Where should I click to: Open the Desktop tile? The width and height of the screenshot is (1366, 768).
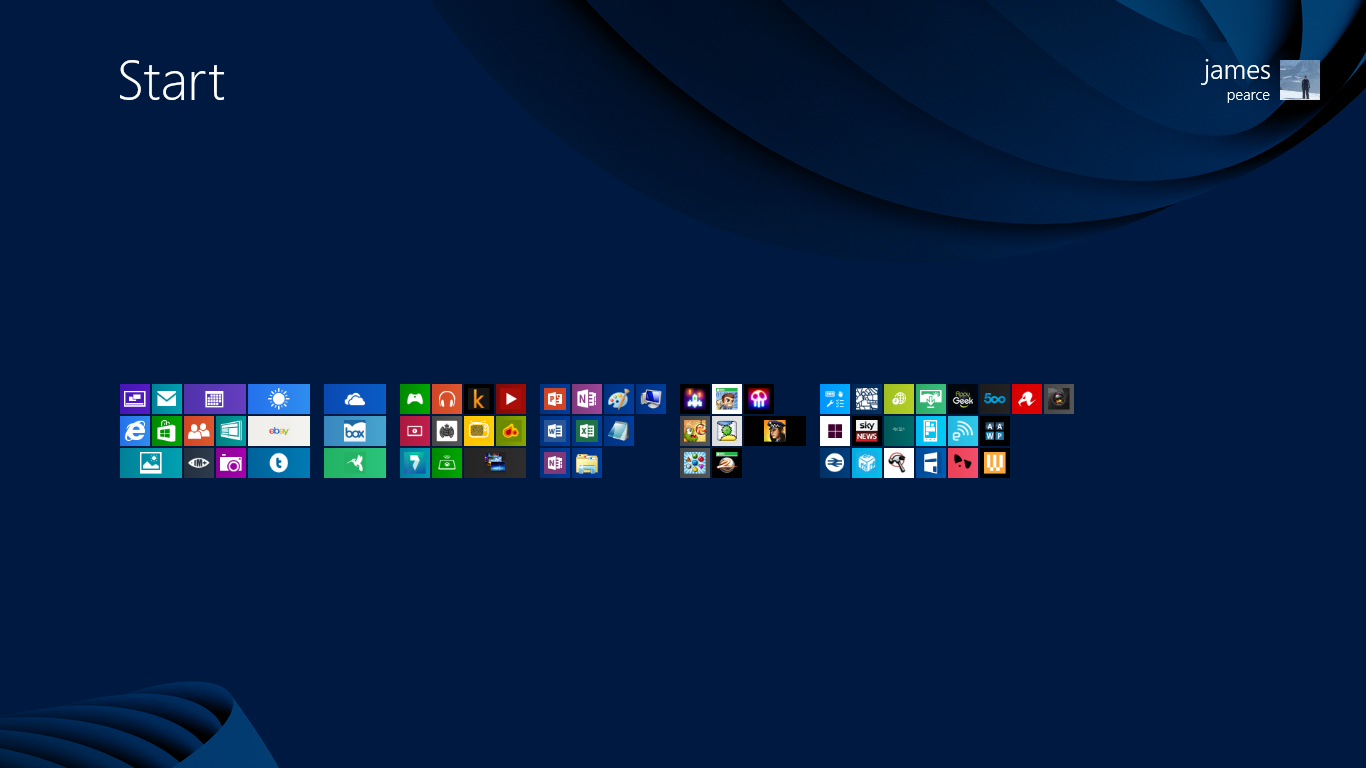click(x=135, y=399)
